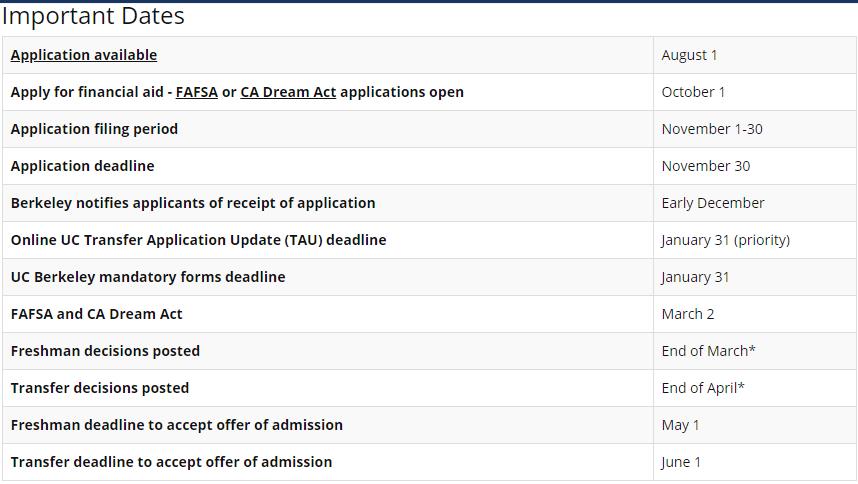Click the Online UC Transfer Application Update label
858x484 pixels.
coord(198,240)
